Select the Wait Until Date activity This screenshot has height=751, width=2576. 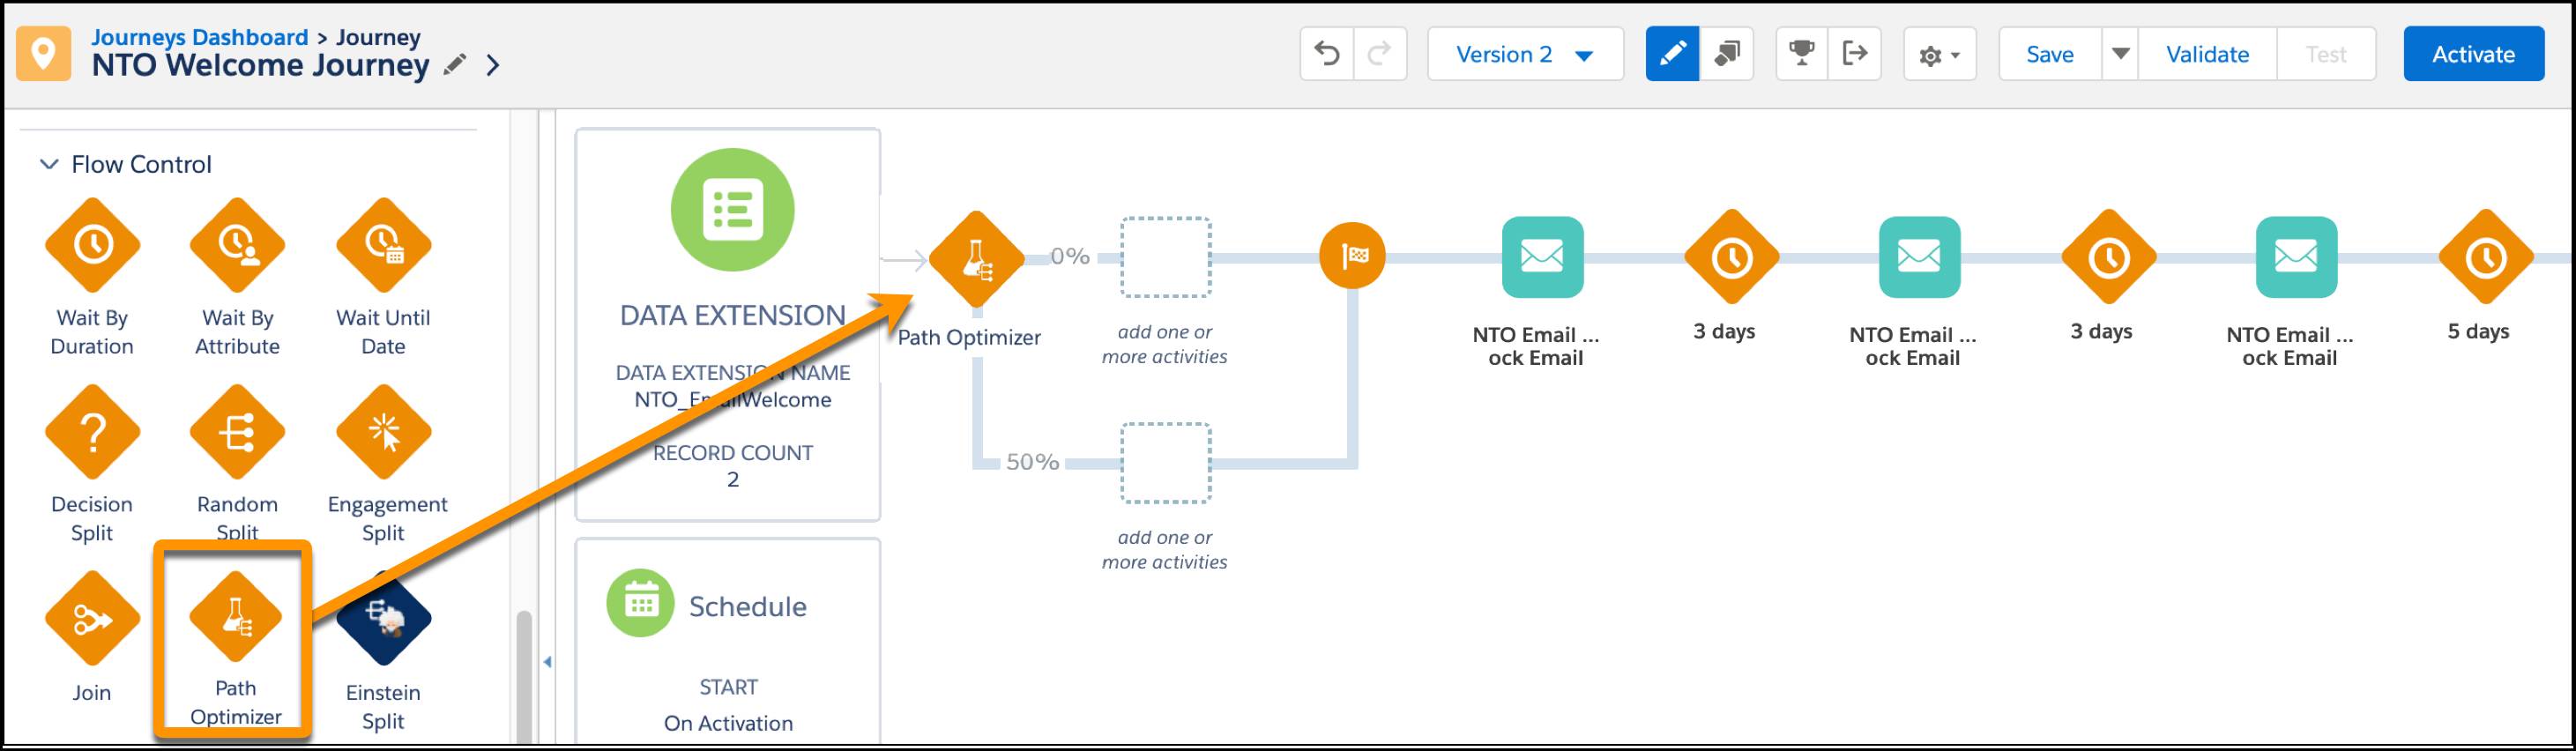(x=383, y=245)
